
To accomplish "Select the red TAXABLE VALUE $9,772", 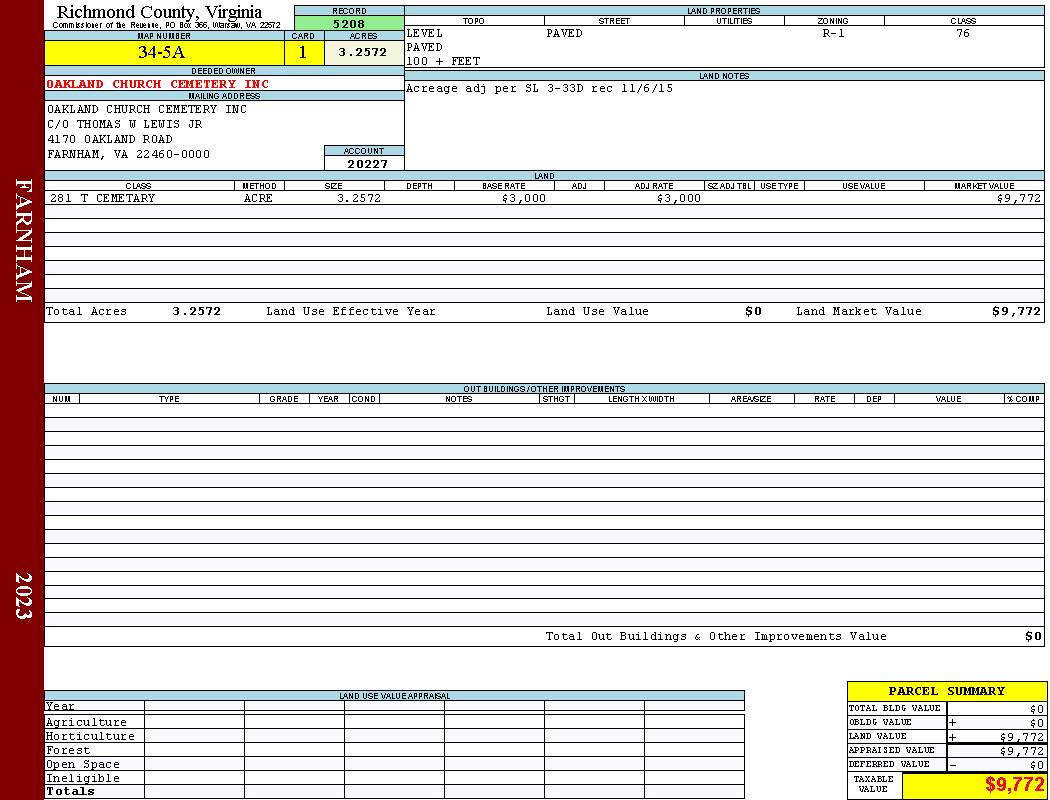I will coord(1014,784).
